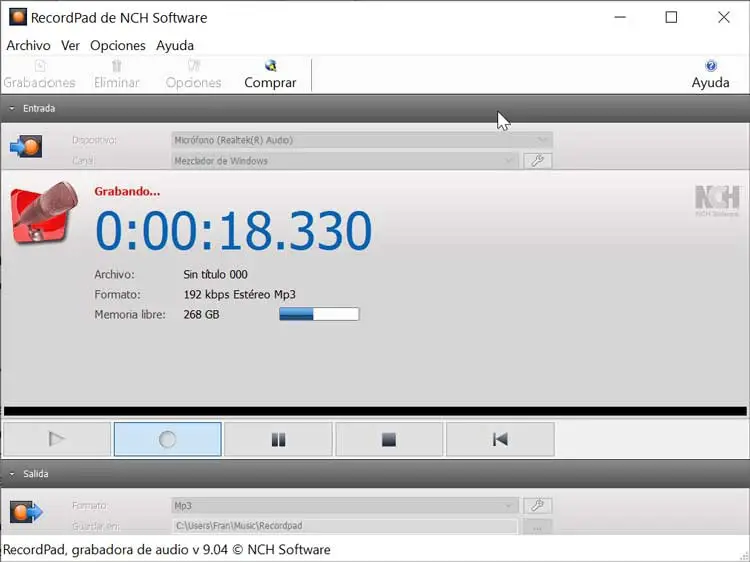The height and width of the screenshot is (562, 750).
Task: Click the Record button
Action: tap(167, 439)
